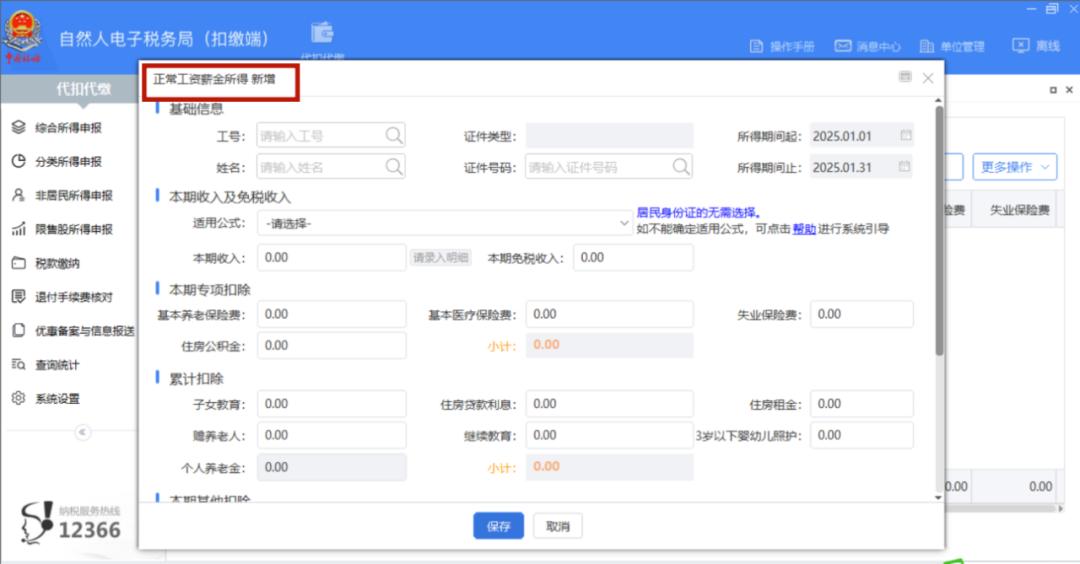
Task: Click the search icon in 工号 field
Action: click(x=394, y=136)
